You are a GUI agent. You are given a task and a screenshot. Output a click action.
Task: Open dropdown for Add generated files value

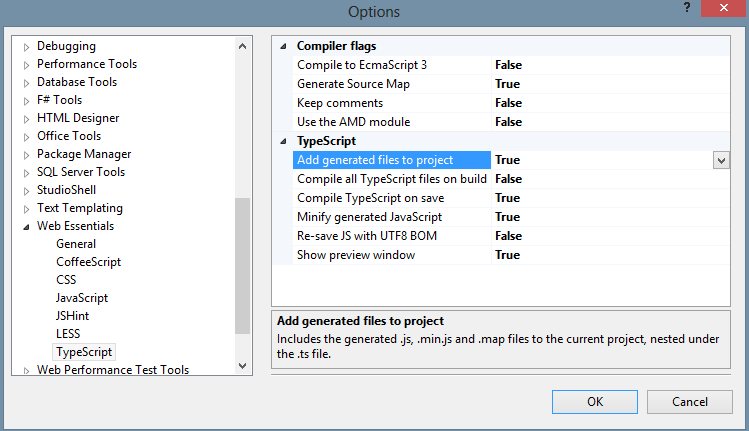pos(721,160)
